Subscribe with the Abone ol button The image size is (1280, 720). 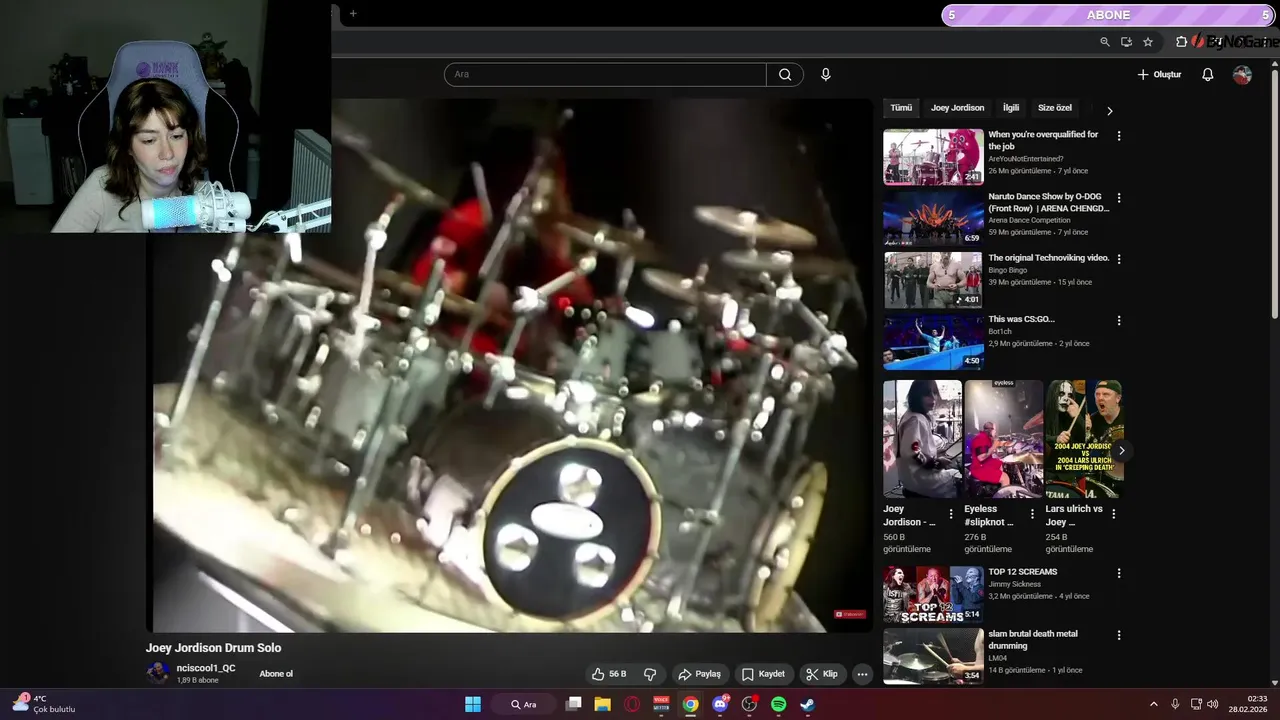(276, 674)
